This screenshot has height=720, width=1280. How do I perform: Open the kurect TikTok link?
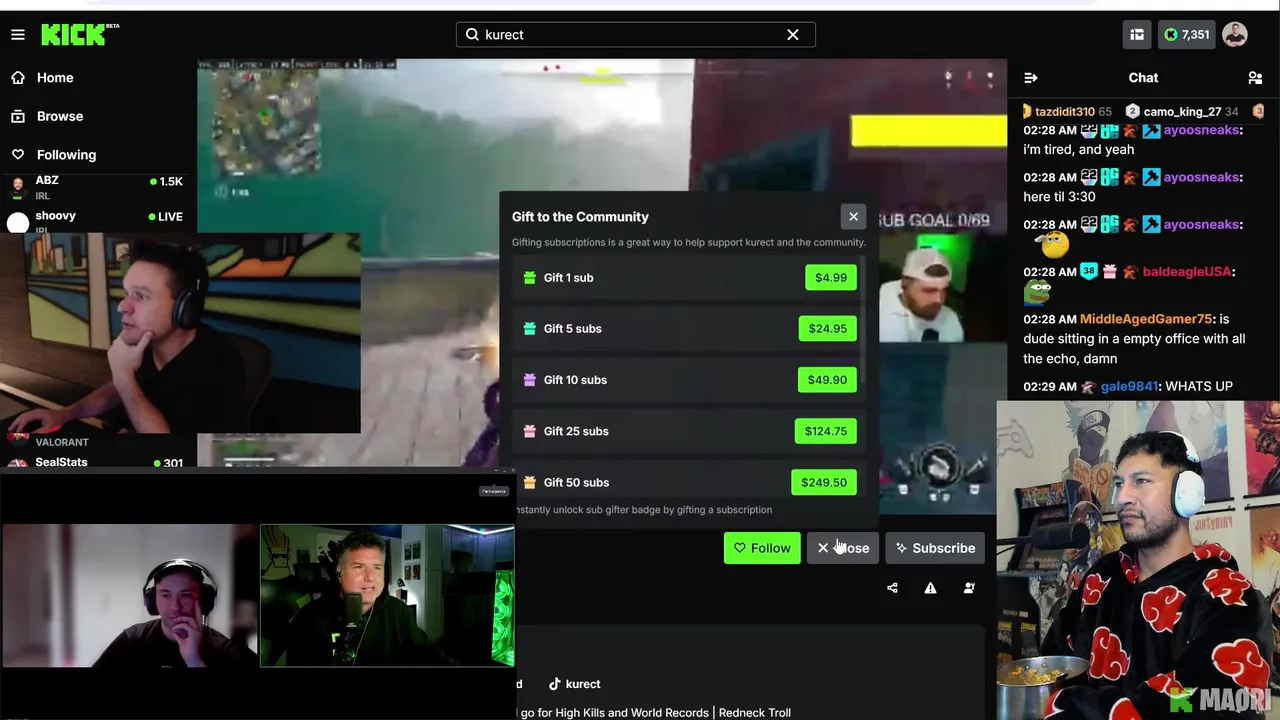point(574,684)
